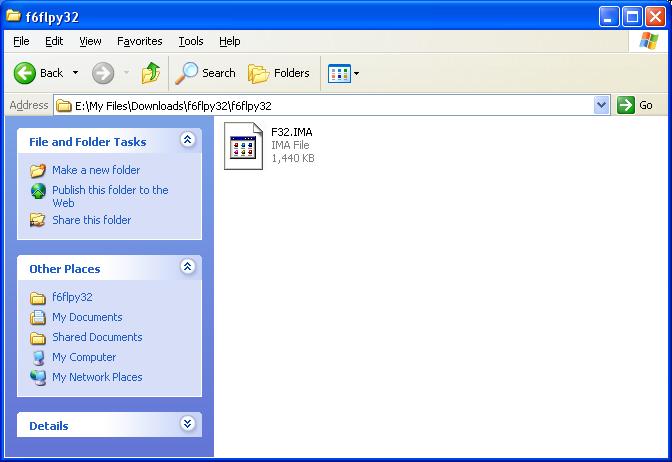Toggle the Folders pane view
672x462 pixels.
(279, 73)
